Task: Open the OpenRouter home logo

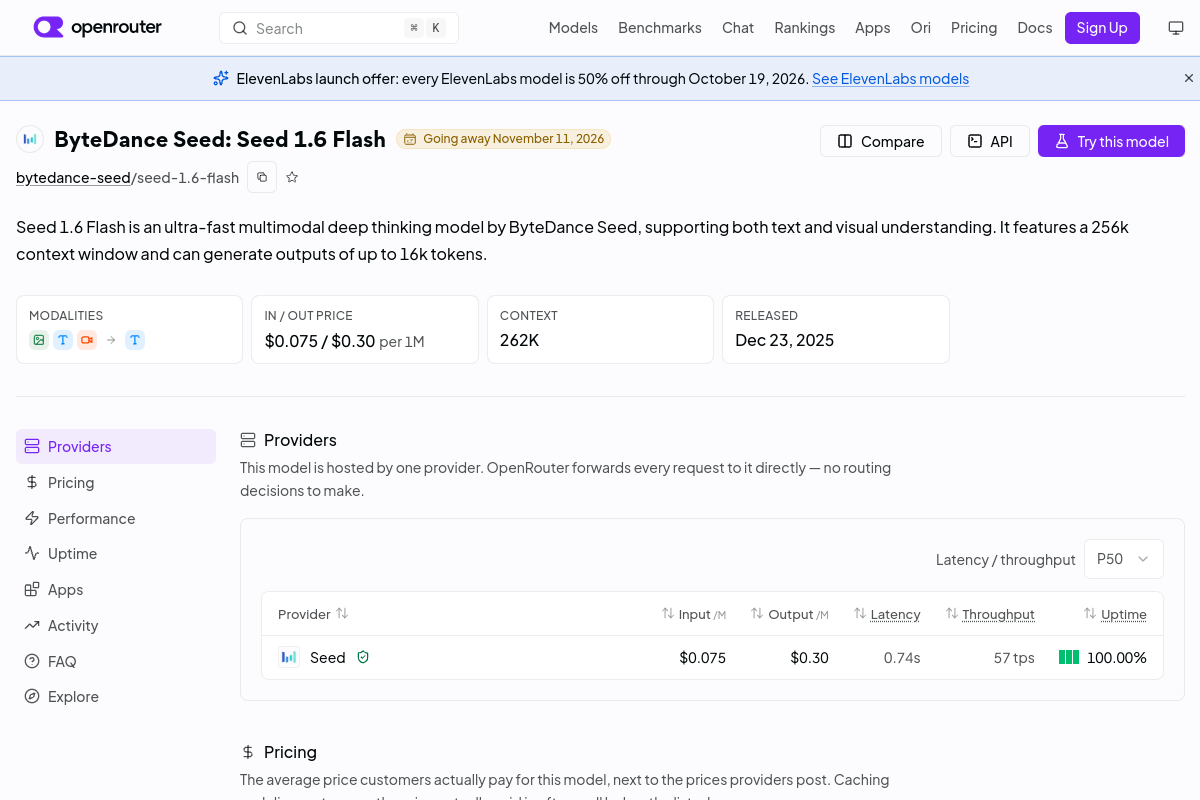Action: tap(97, 28)
